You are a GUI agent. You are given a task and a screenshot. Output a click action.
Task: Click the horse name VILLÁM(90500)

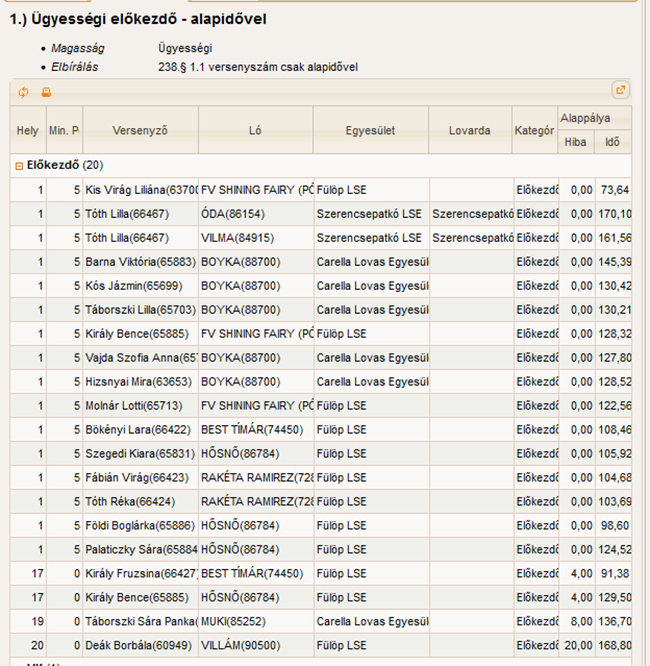pyautogui.click(x=236, y=646)
